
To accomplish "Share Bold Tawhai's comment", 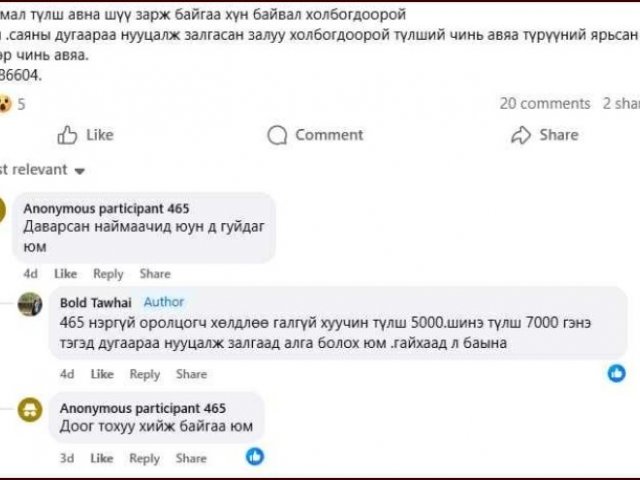I will pos(191,374).
